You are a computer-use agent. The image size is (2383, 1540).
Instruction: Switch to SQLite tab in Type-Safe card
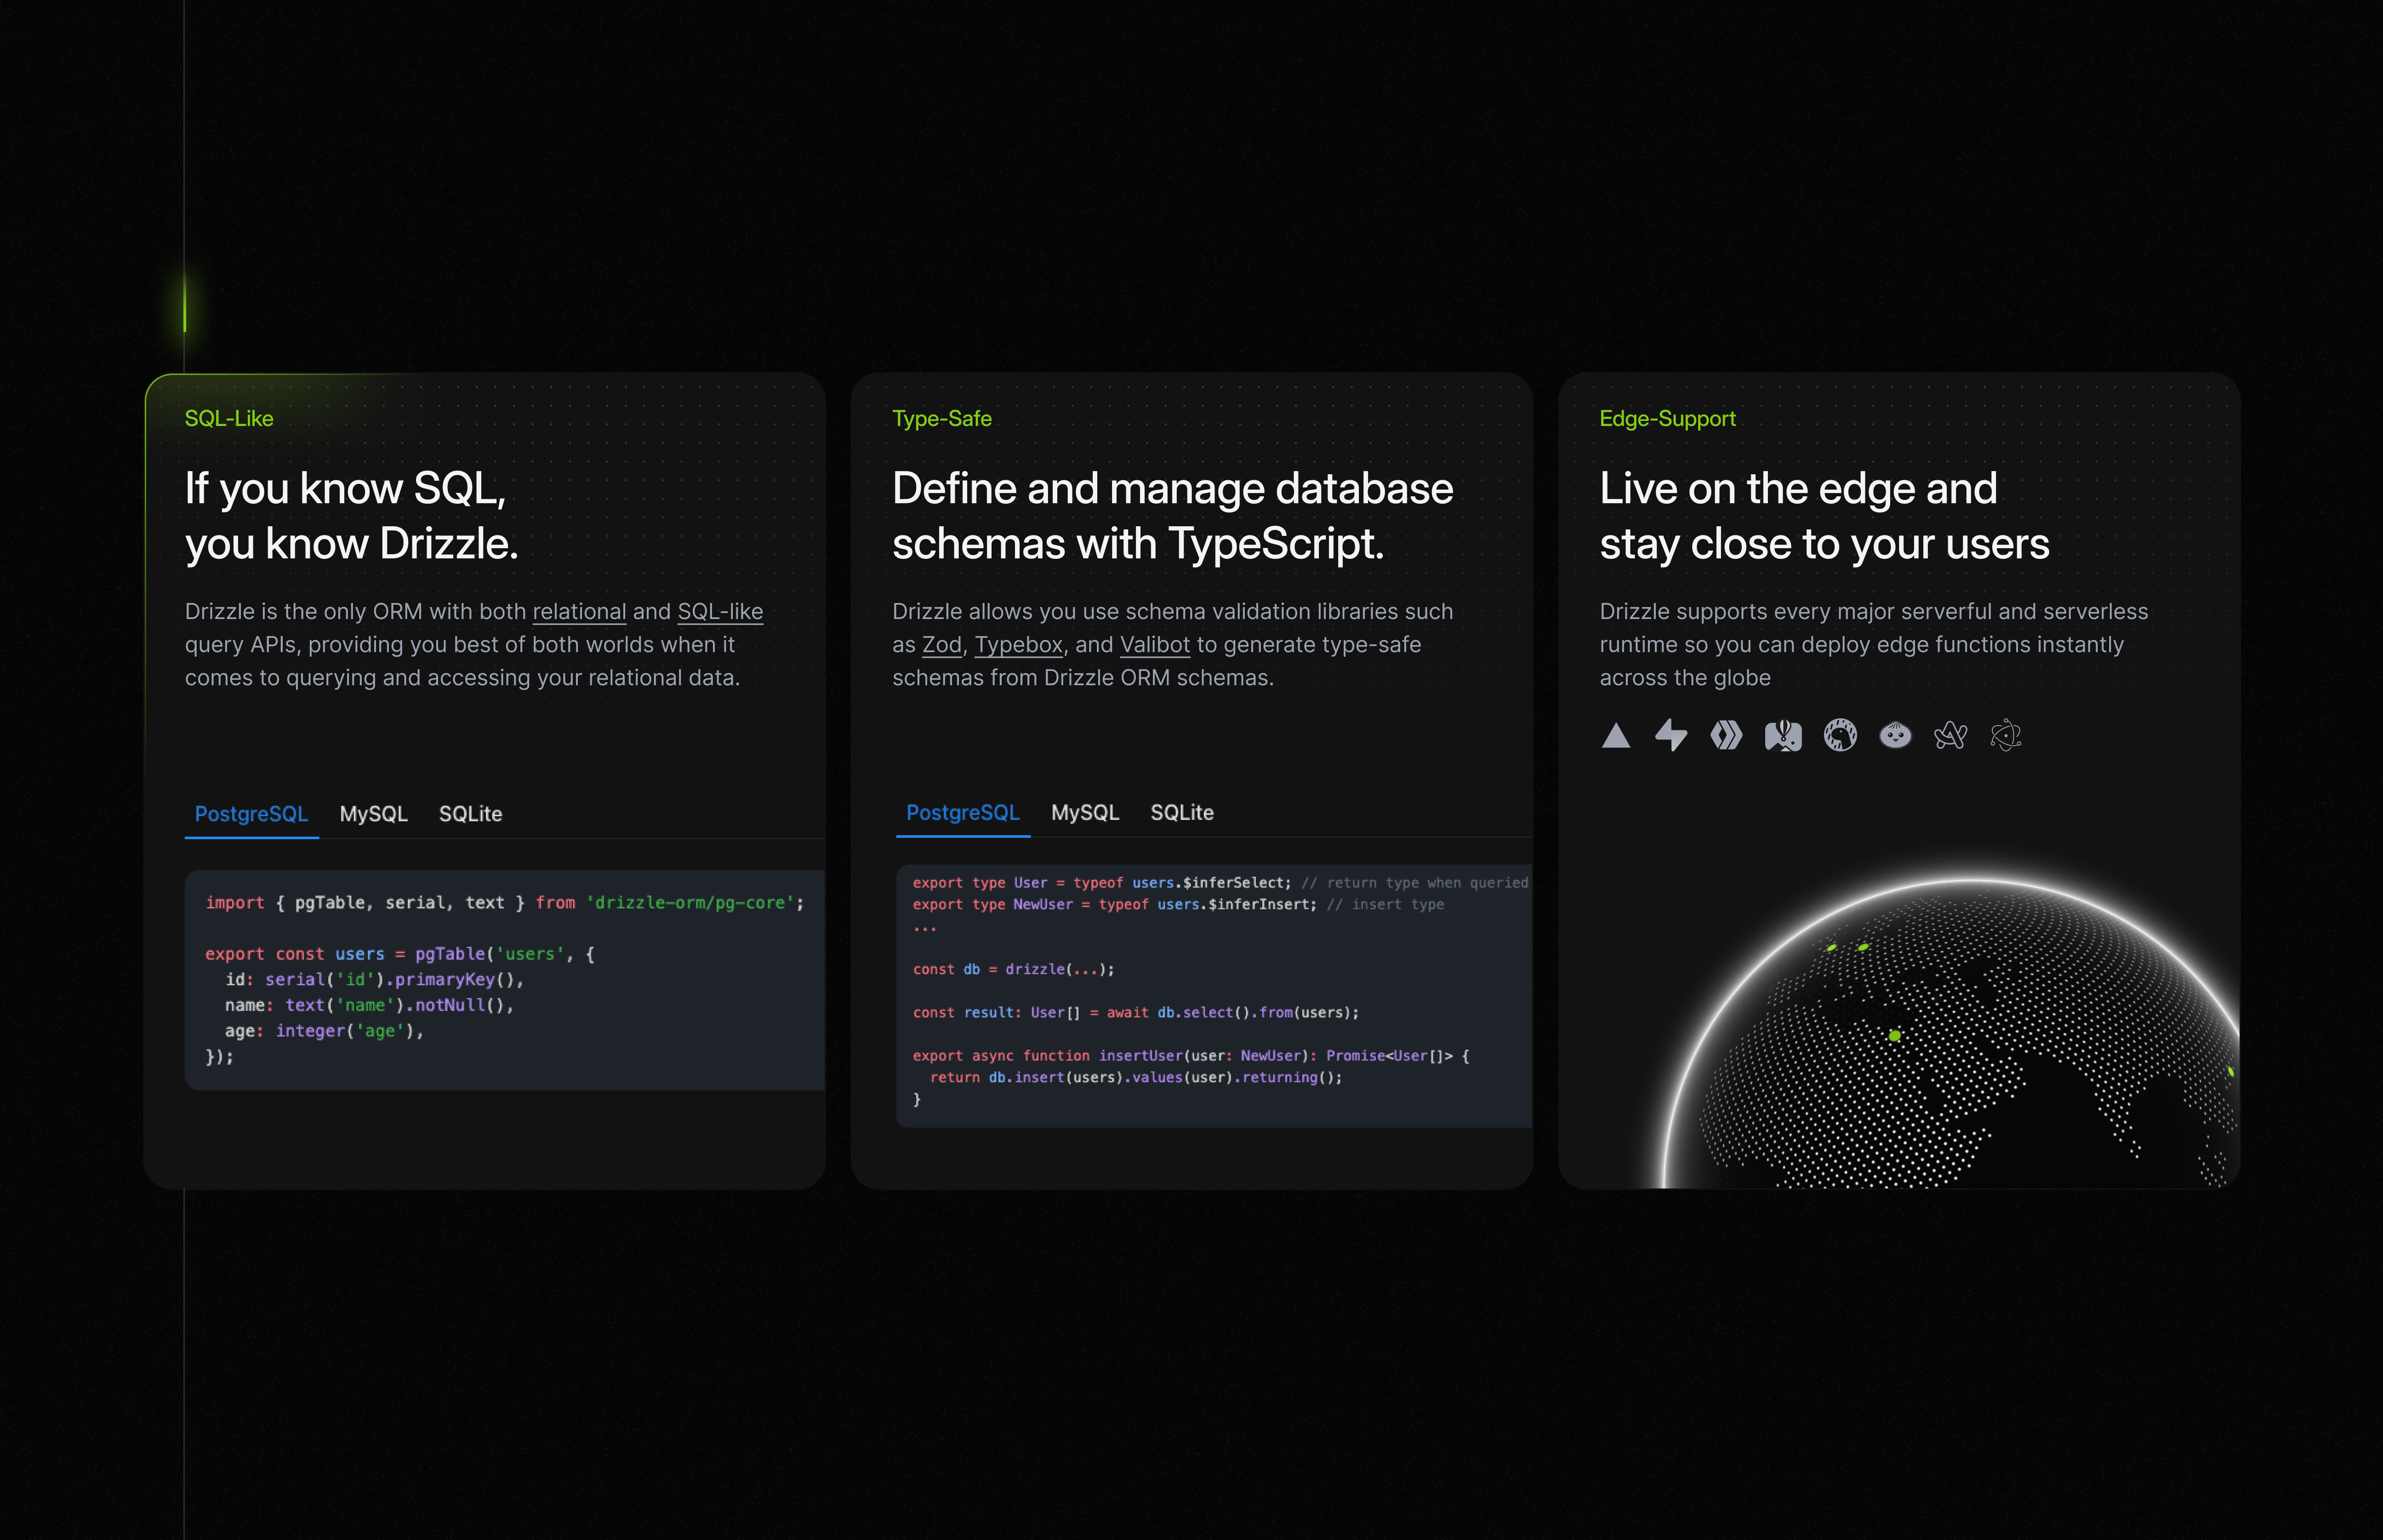1182,813
